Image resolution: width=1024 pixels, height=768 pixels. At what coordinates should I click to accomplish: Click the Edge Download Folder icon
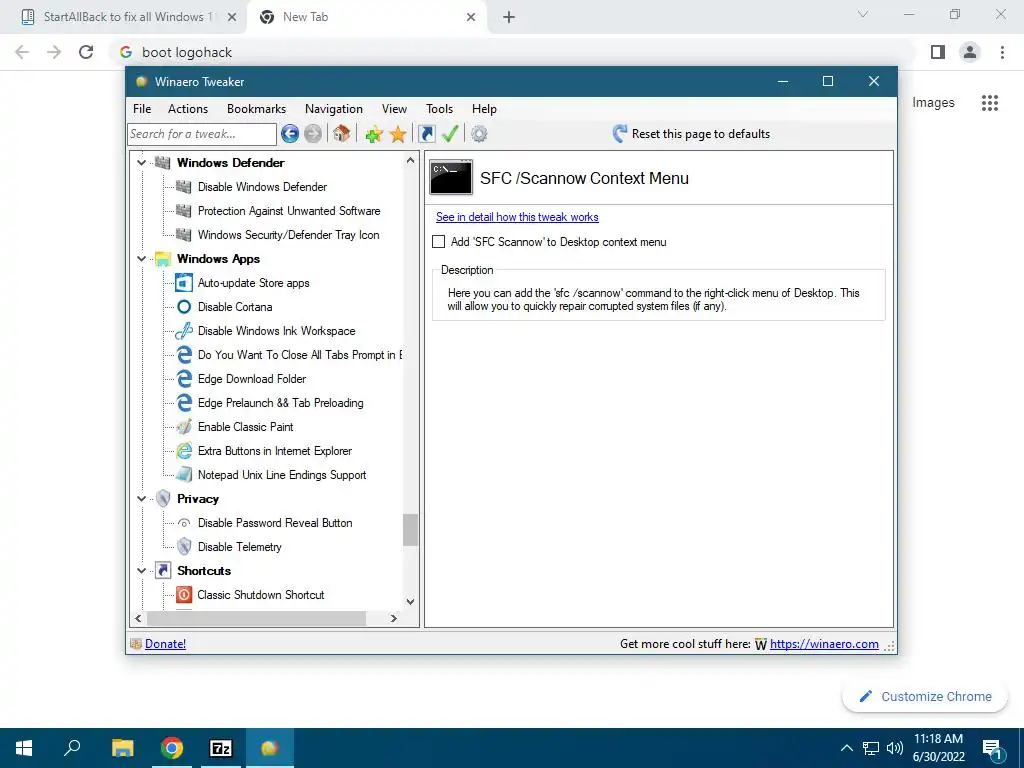[x=184, y=379]
